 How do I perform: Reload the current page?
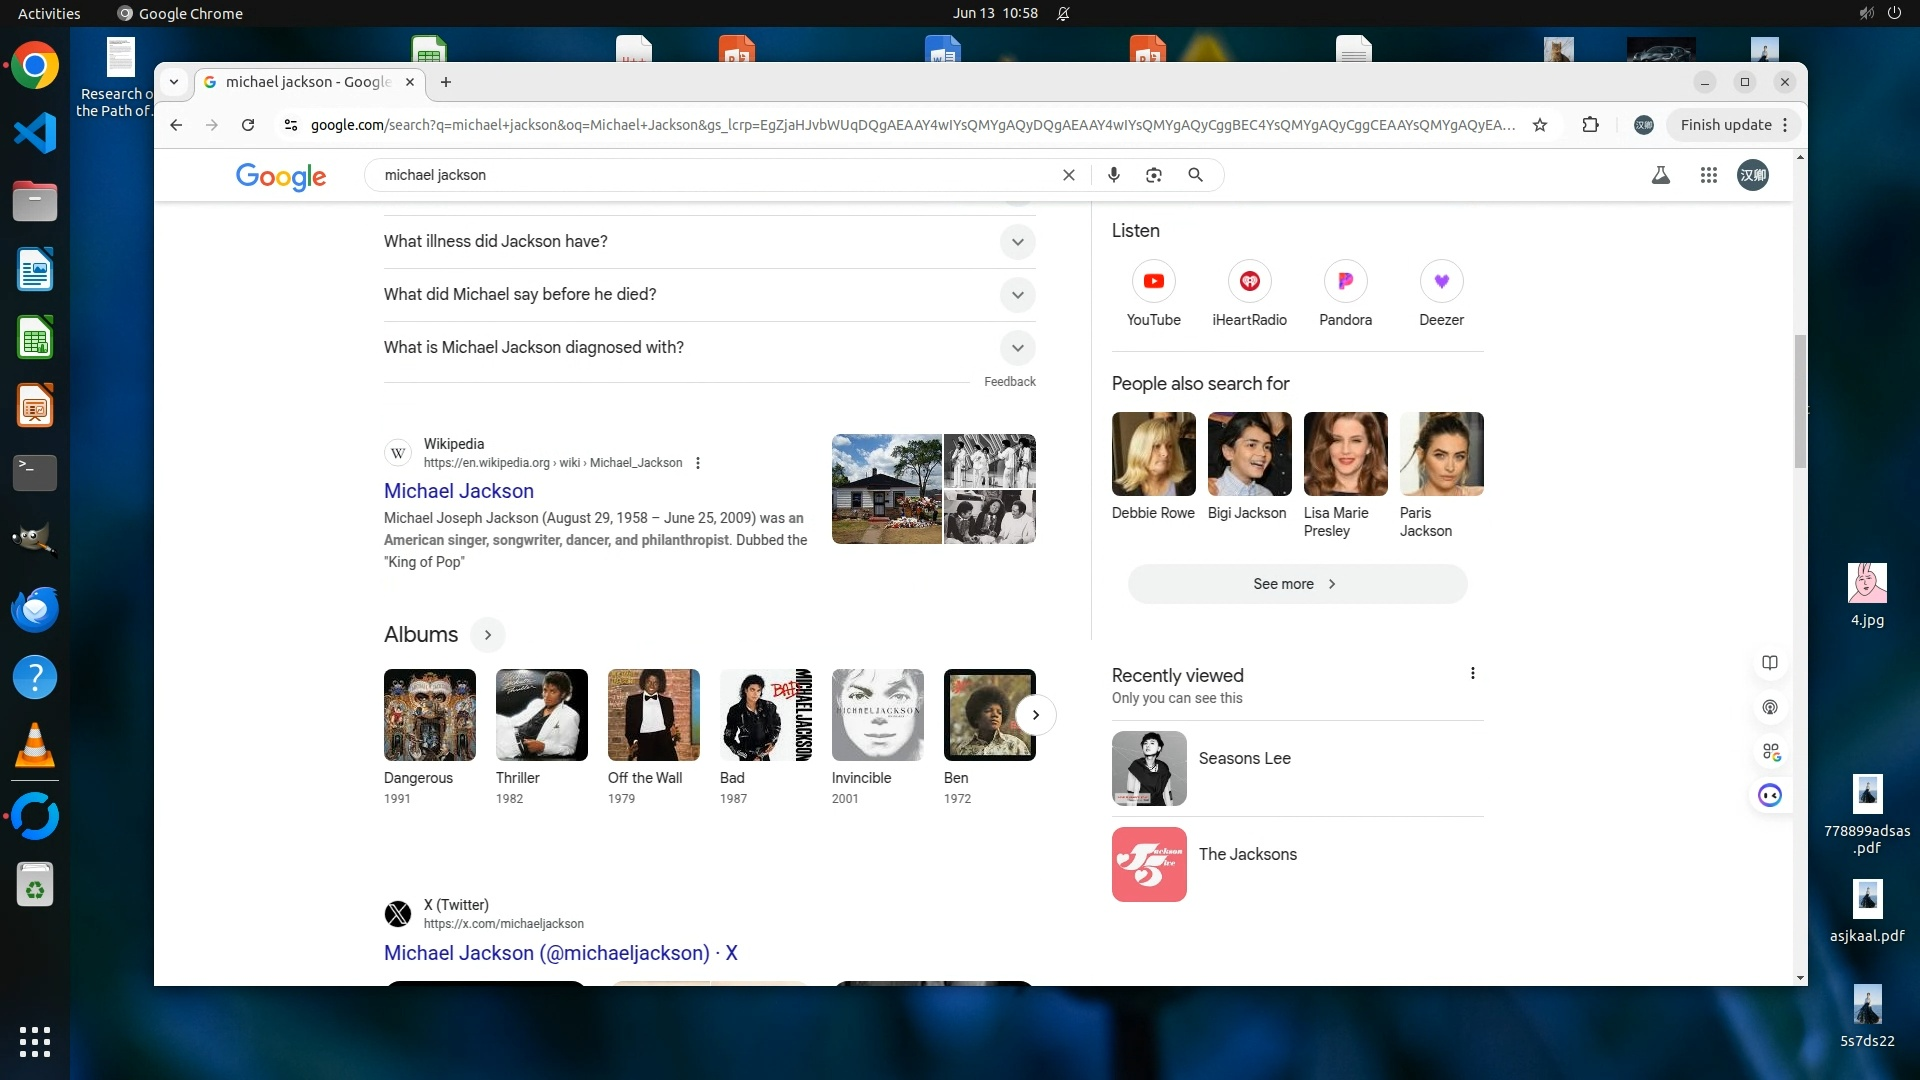(x=248, y=125)
